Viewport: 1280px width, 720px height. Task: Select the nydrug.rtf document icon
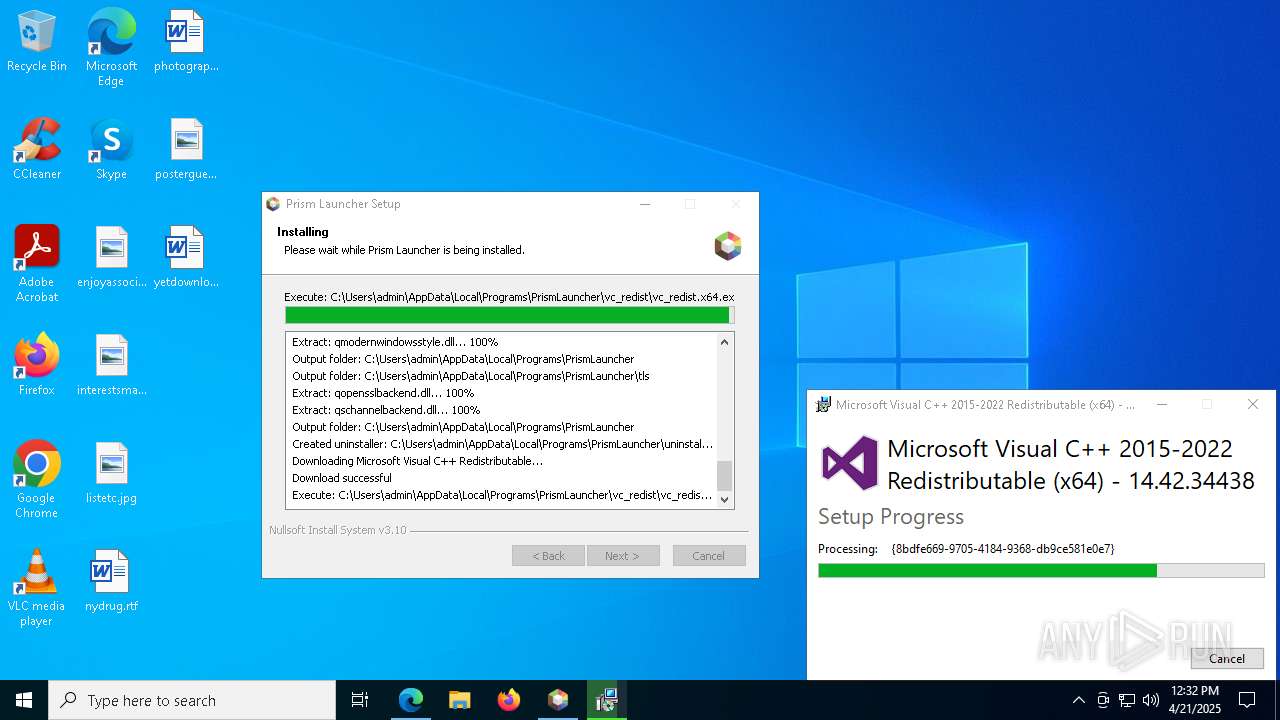[x=111, y=581]
